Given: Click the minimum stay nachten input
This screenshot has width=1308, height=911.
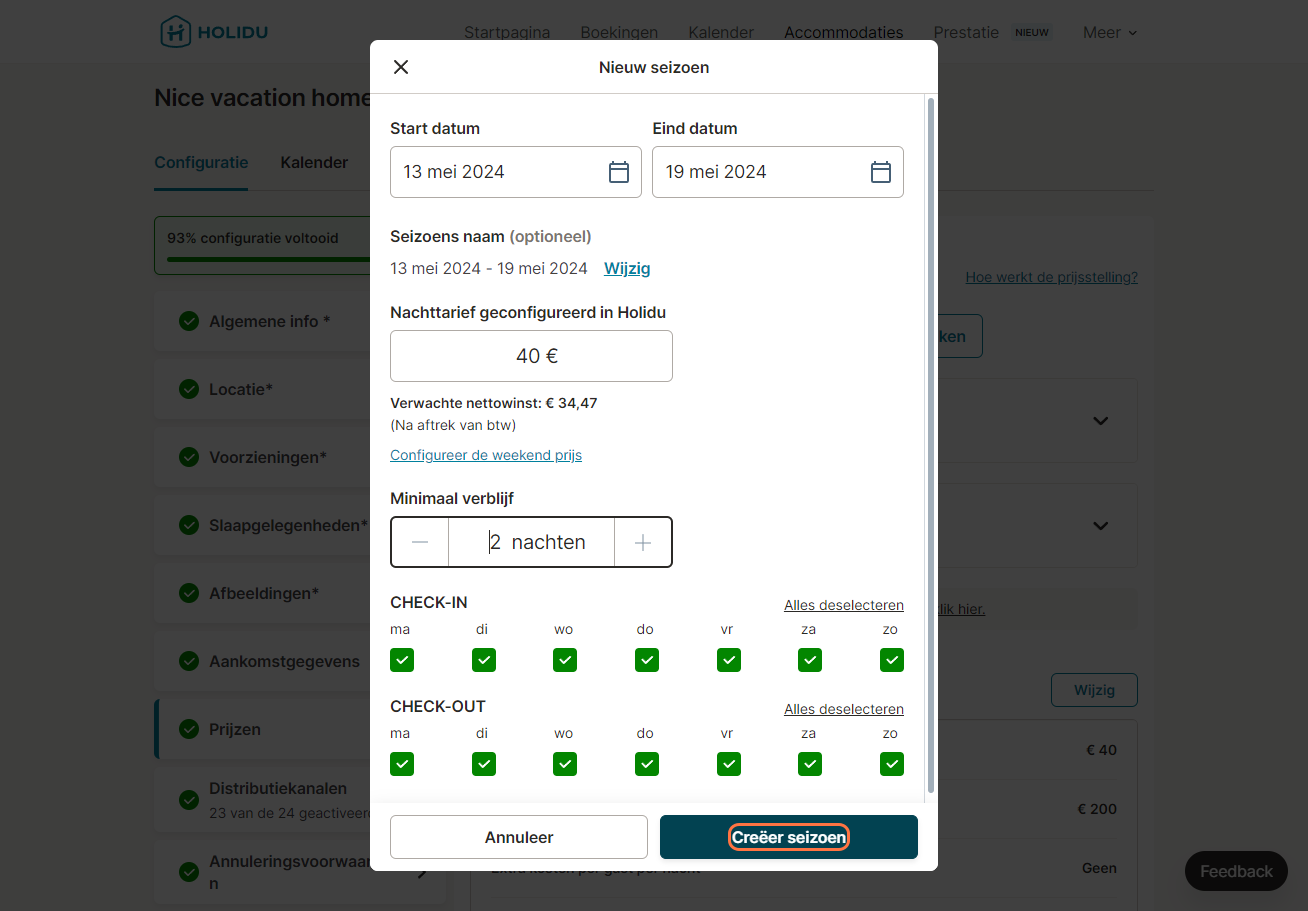Looking at the screenshot, I should pos(531,542).
